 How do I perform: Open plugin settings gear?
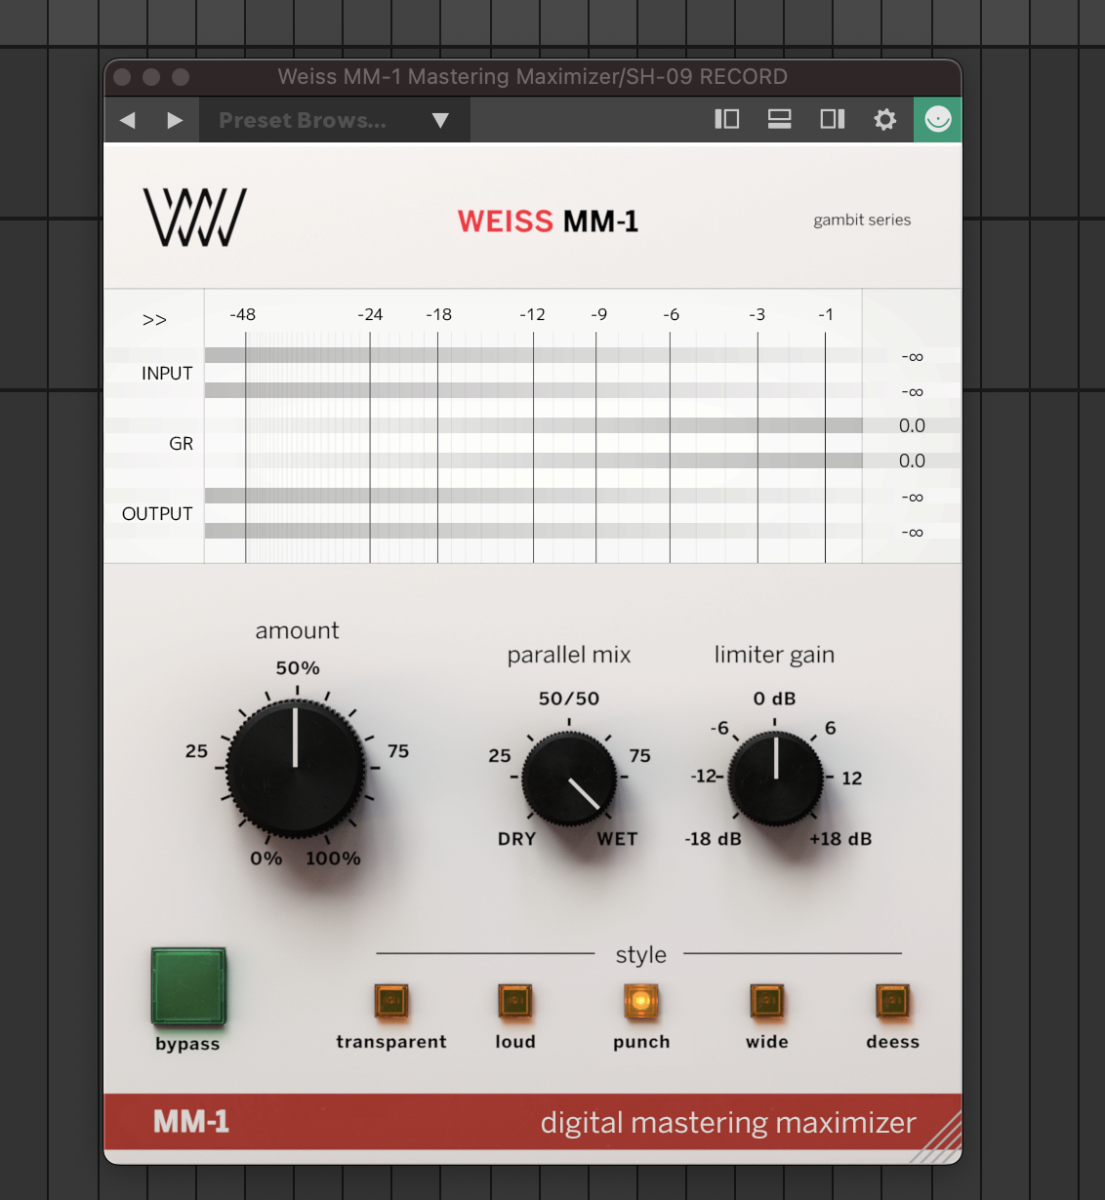[x=885, y=120]
